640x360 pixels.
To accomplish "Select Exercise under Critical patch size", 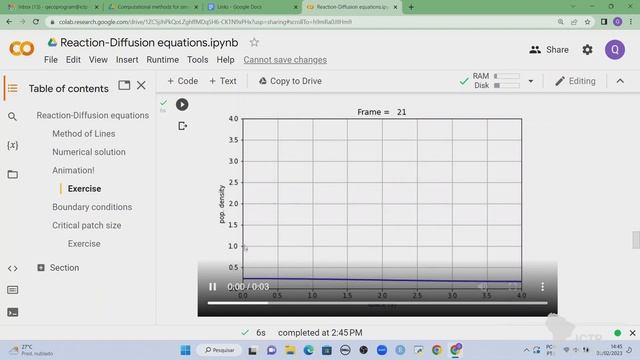I will click(x=84, y=244).
